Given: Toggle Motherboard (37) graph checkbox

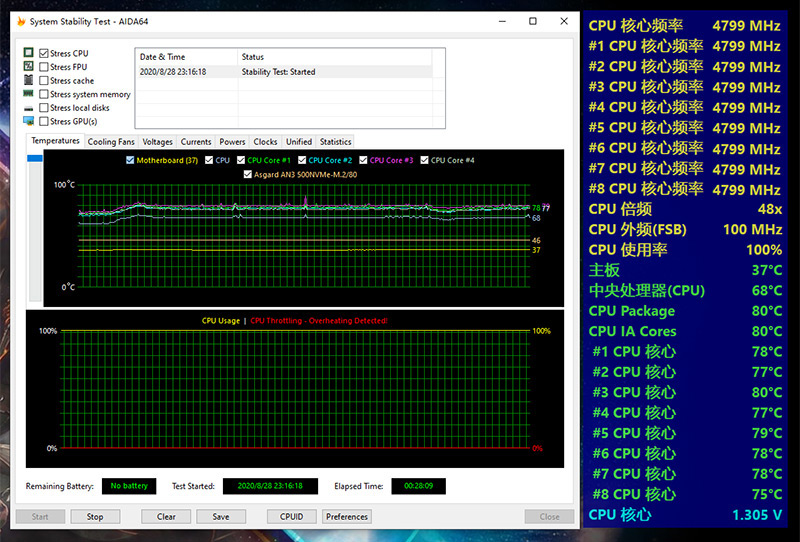Looking at the screenshot, I should pos(130,160).
